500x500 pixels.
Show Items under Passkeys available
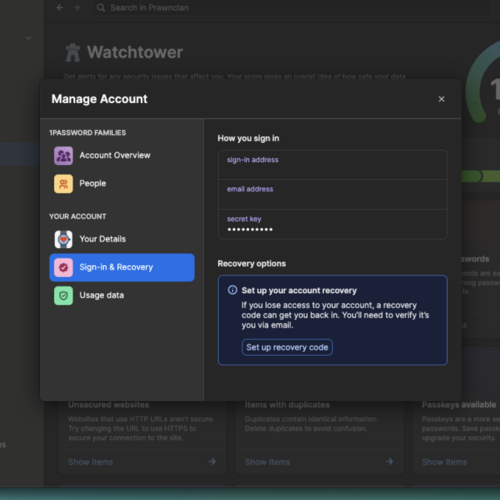444,462
